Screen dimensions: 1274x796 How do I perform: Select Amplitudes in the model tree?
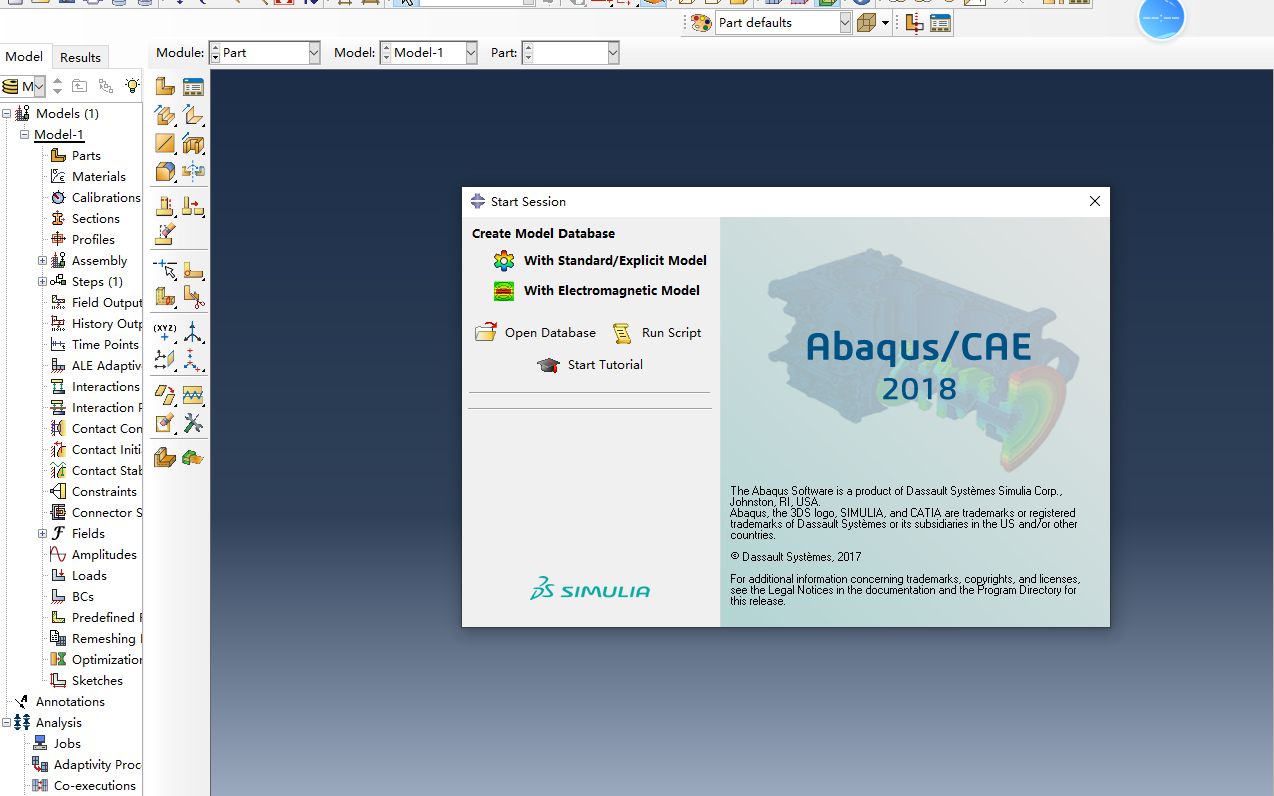104,554
